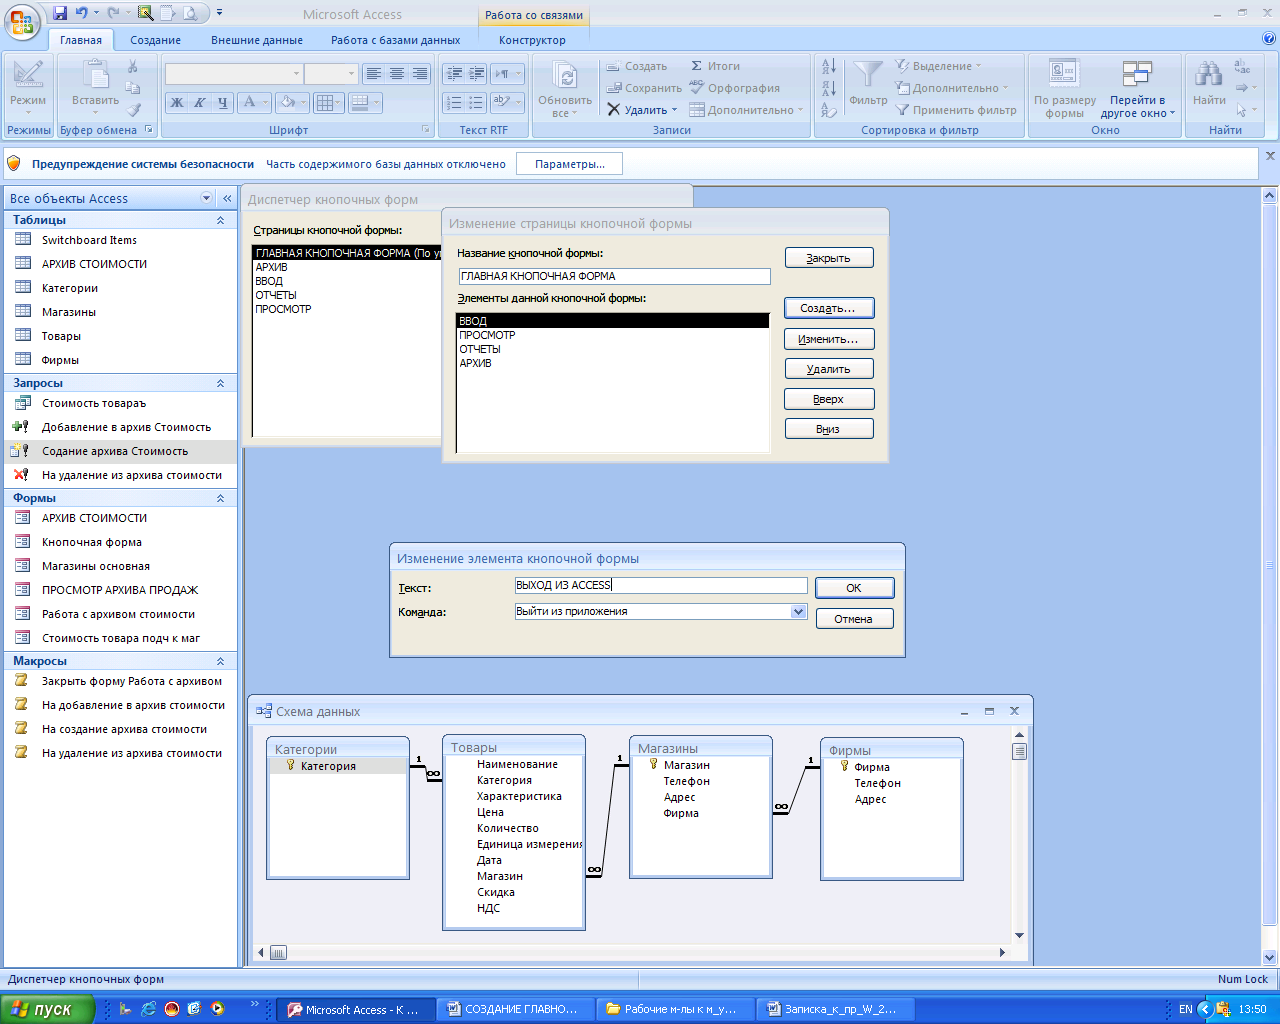1280x1024 pixels.
Task: Save via the quick access floppy icon
Action: click(x=60, y=13)
